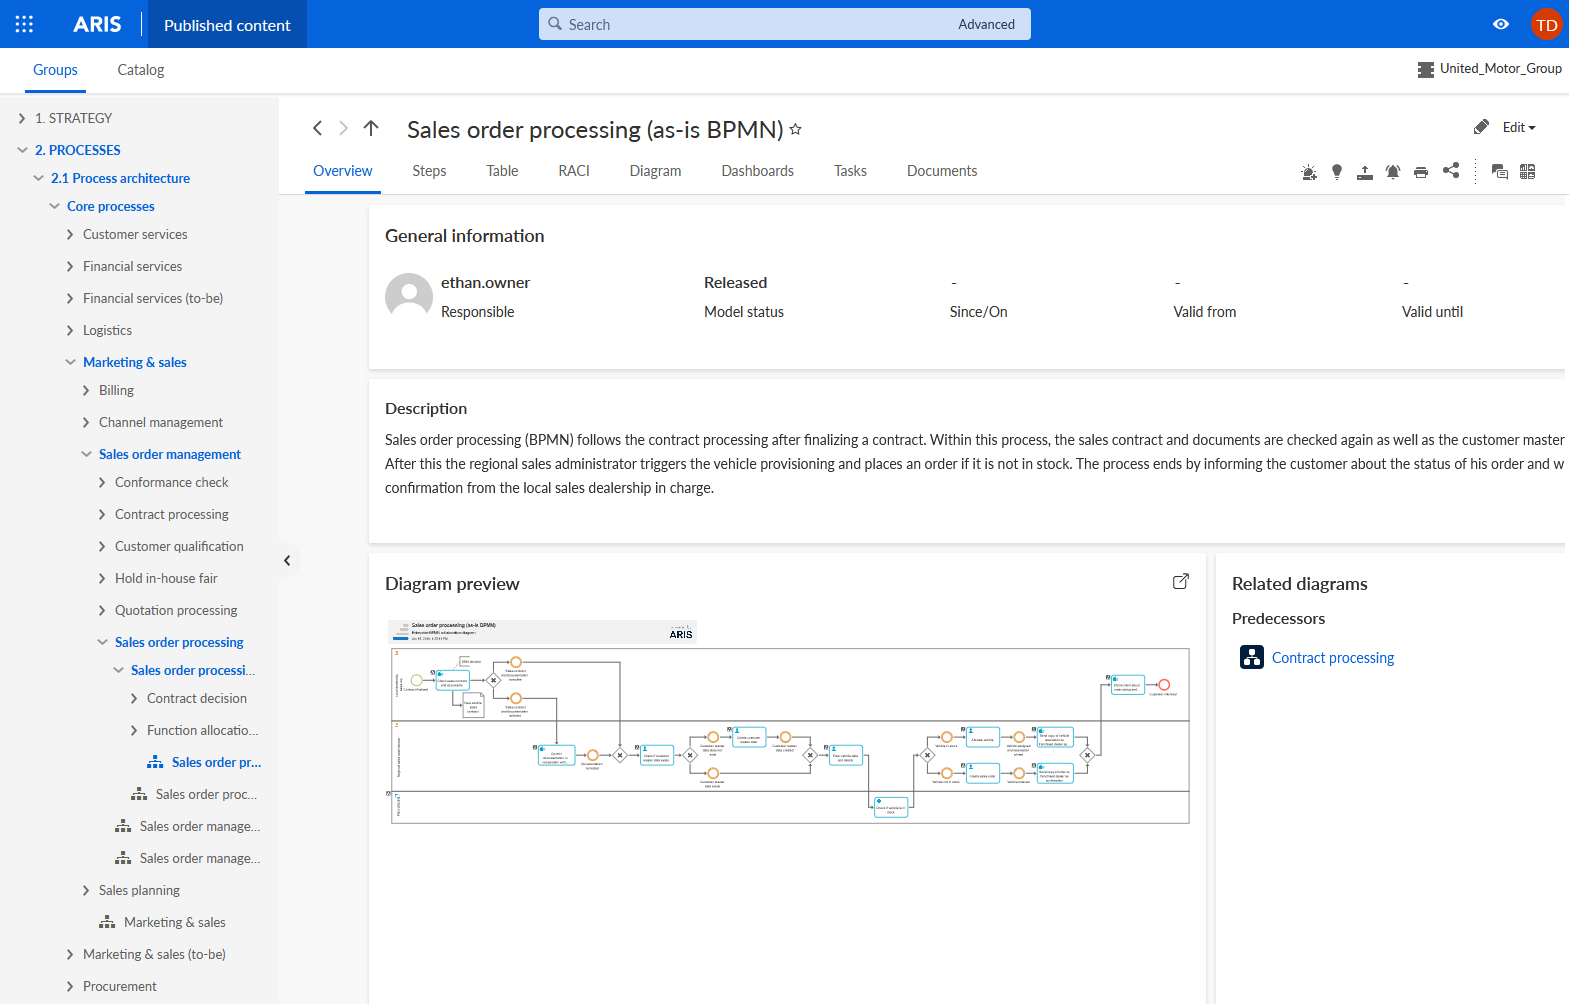Image resolution: width=1569 pixels, height=1004 pixels.
Task: Mark model as favorite with the star
Action: (x=796, y=129)
